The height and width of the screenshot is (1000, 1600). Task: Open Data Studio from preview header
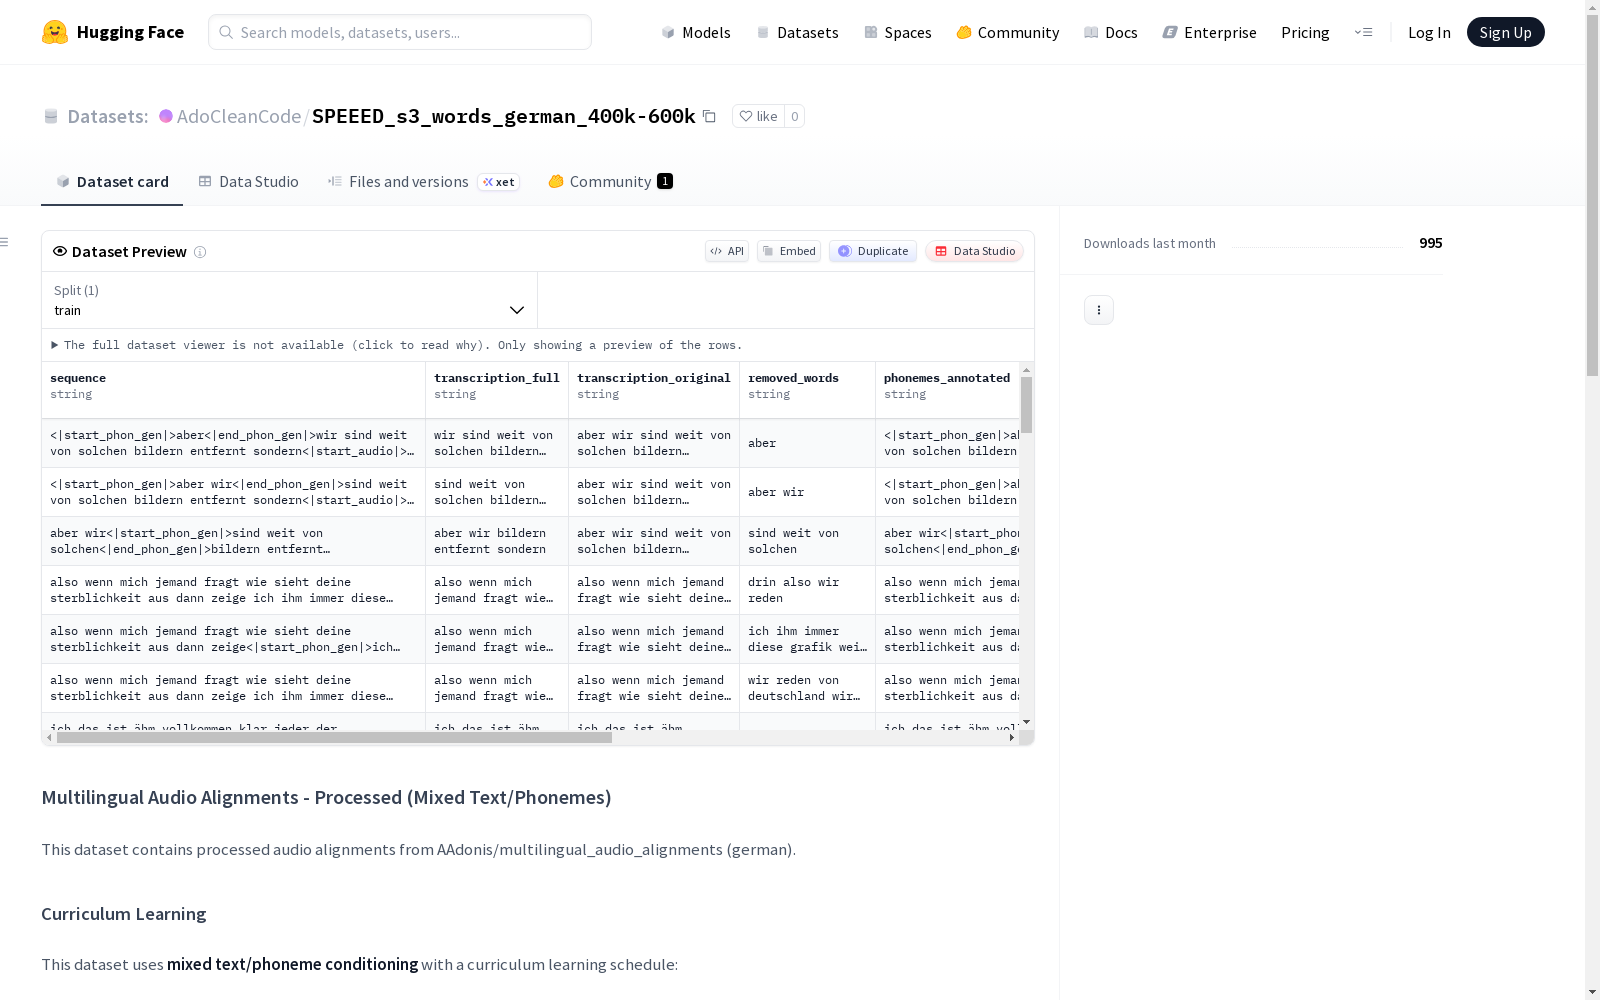click(974, 251)
